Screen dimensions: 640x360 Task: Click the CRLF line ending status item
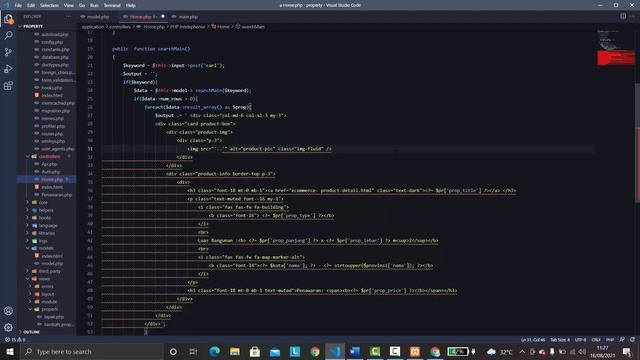tap(596, 340)
